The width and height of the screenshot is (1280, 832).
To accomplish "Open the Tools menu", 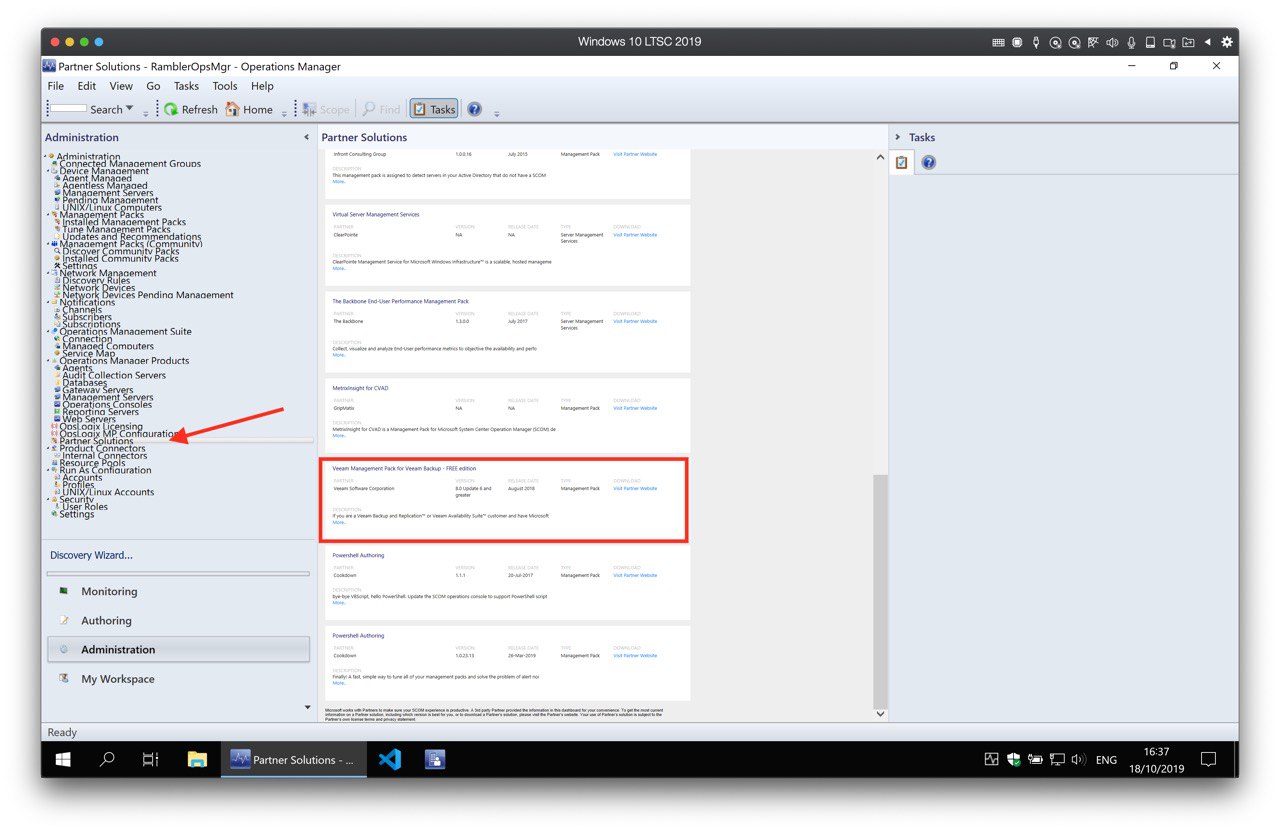I will [x=225, y=86].
